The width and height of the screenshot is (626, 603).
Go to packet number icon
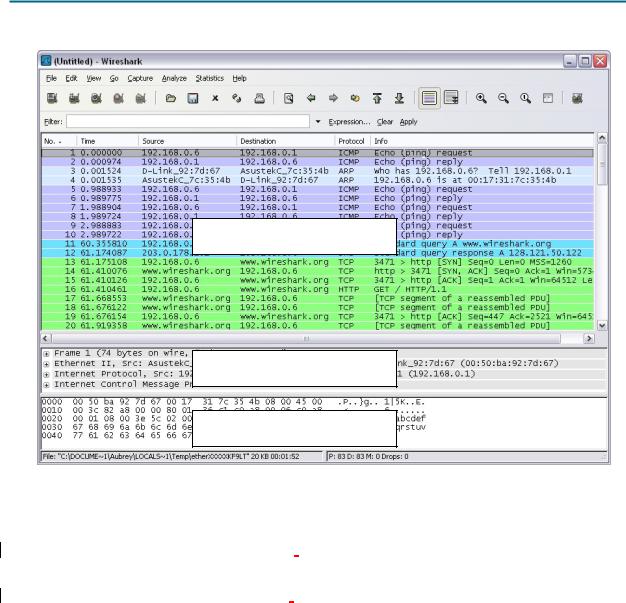click(355, 98)
